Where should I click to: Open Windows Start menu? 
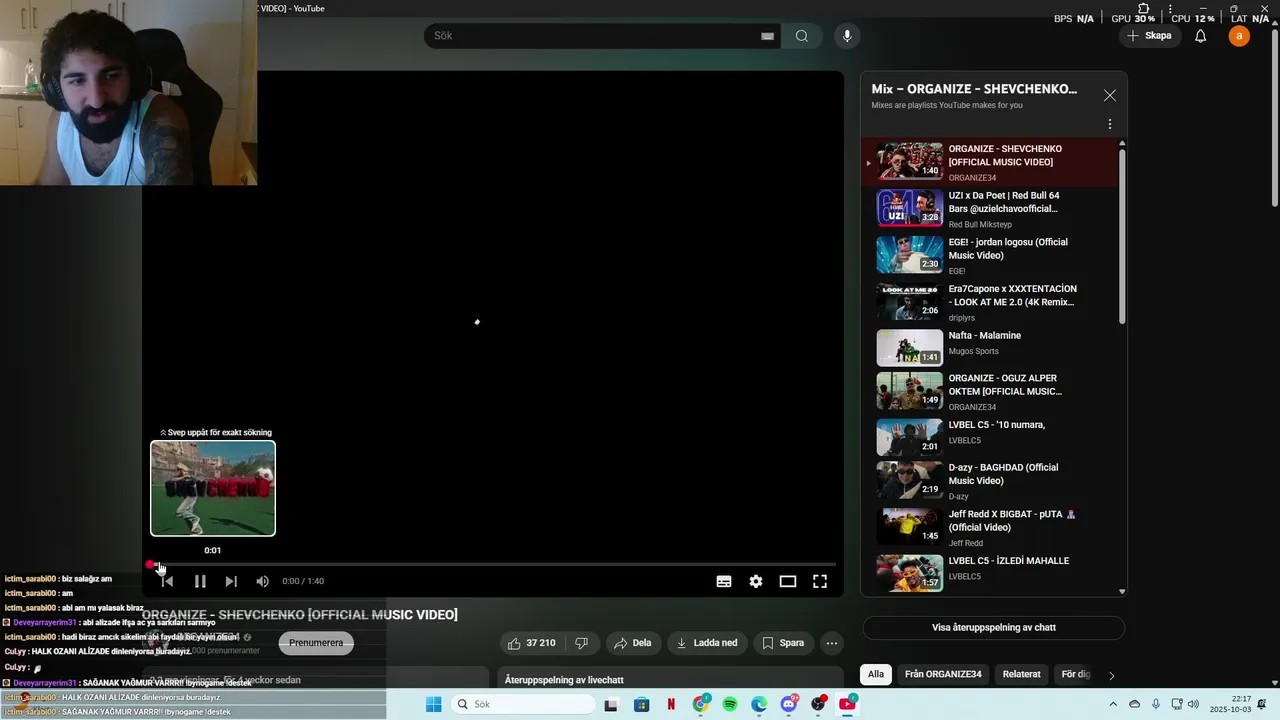coord(433,704)
